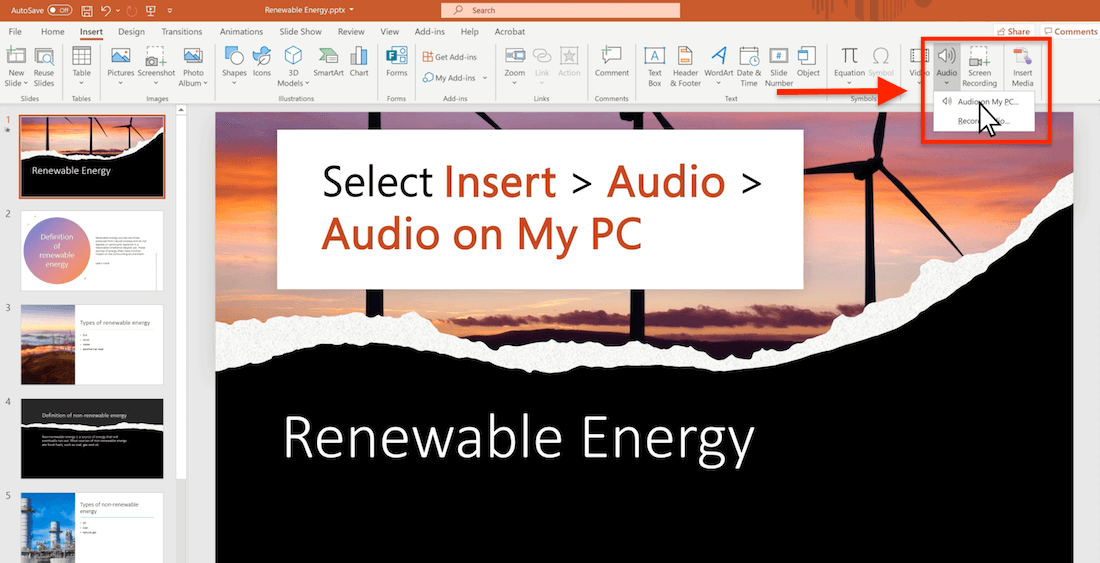Select slide 2 thumbnail Definition of renewable energy
This screenshot has width=1100, height=563.
point(92,250)
